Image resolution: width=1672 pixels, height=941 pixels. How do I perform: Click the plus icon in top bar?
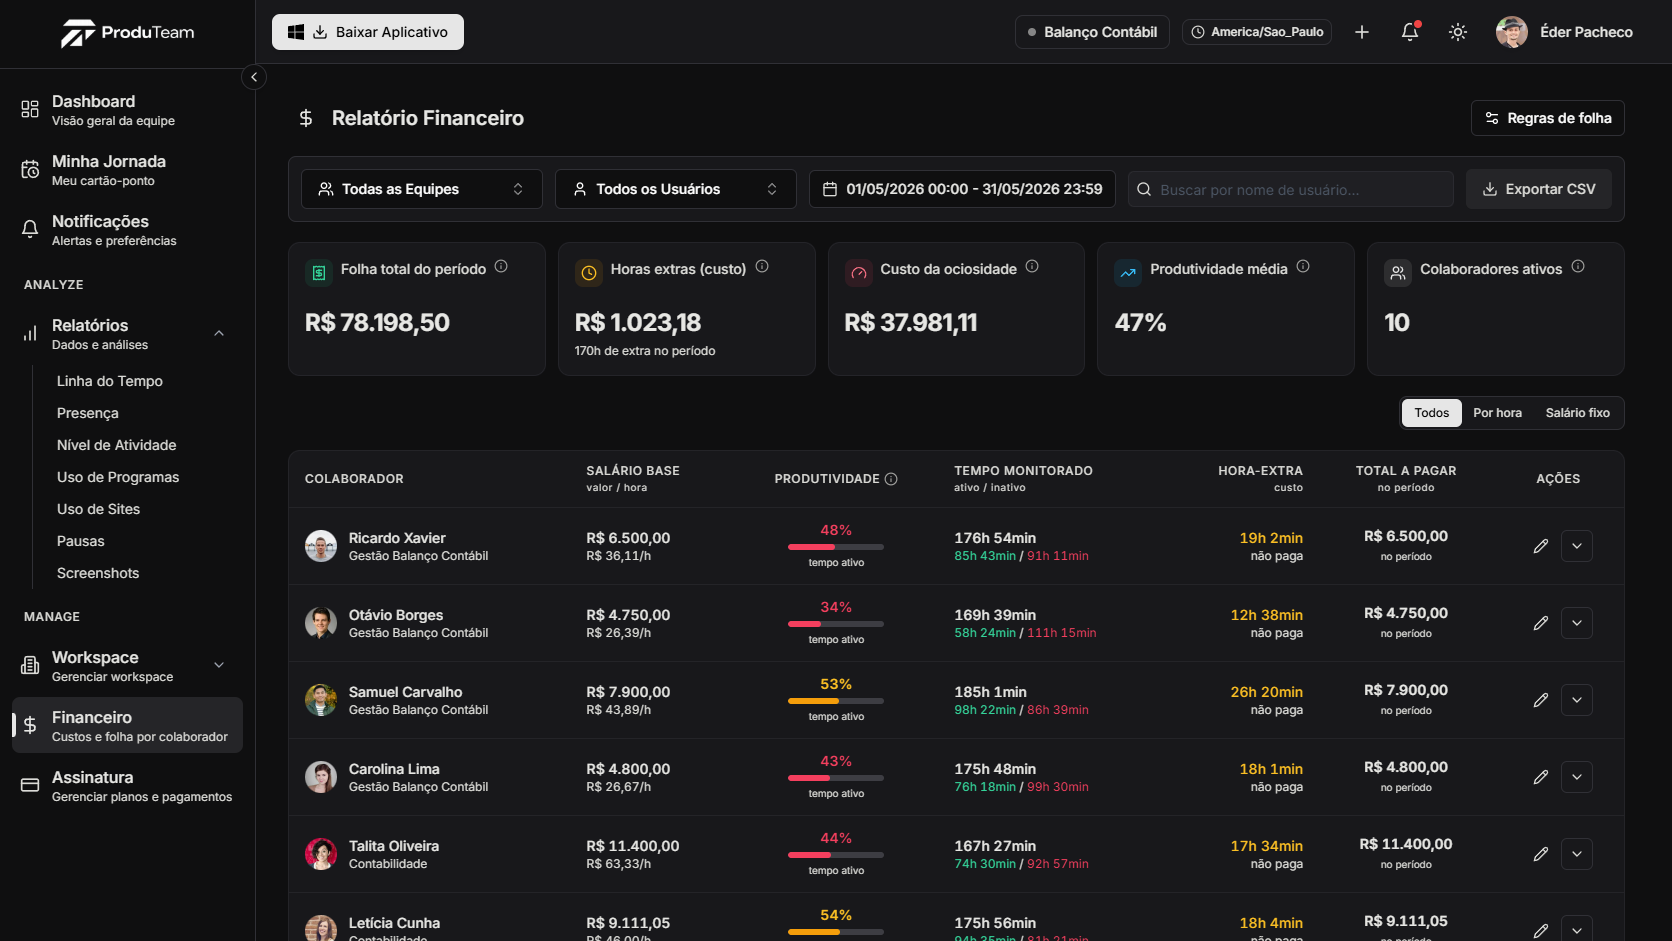point(1362,32)
